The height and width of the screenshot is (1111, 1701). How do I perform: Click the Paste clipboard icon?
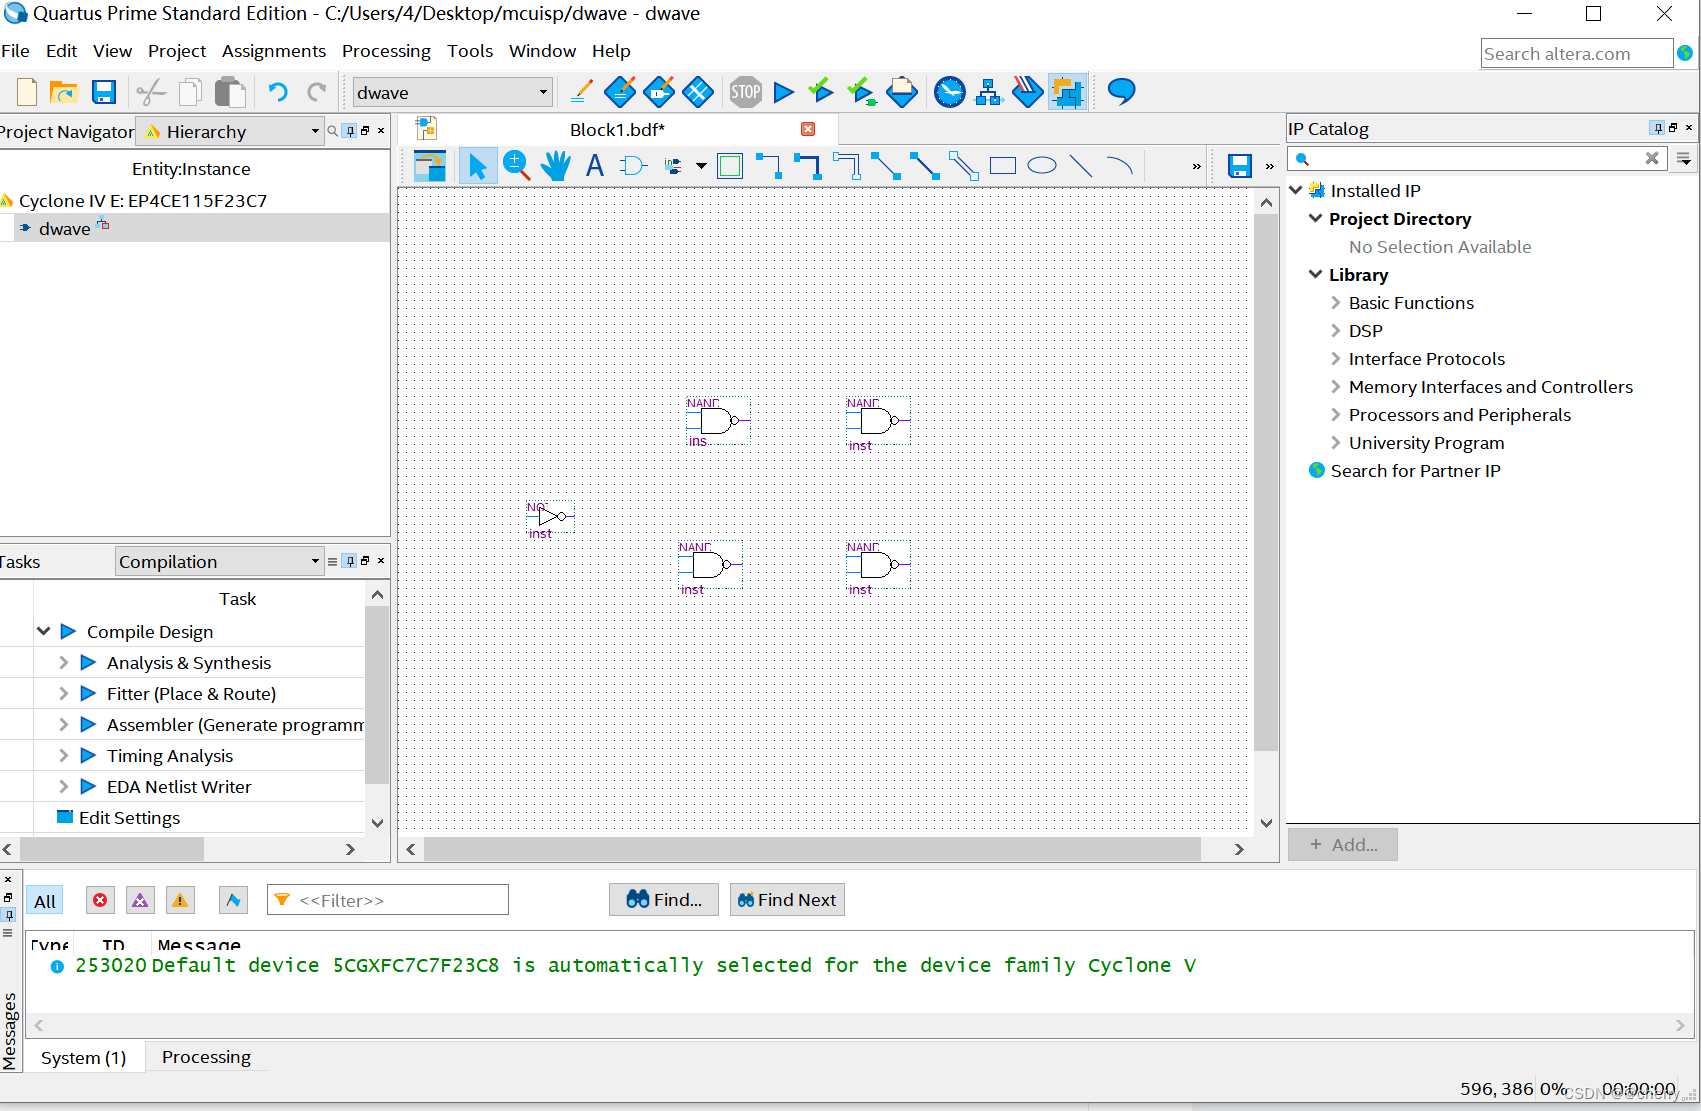[230, 92]
